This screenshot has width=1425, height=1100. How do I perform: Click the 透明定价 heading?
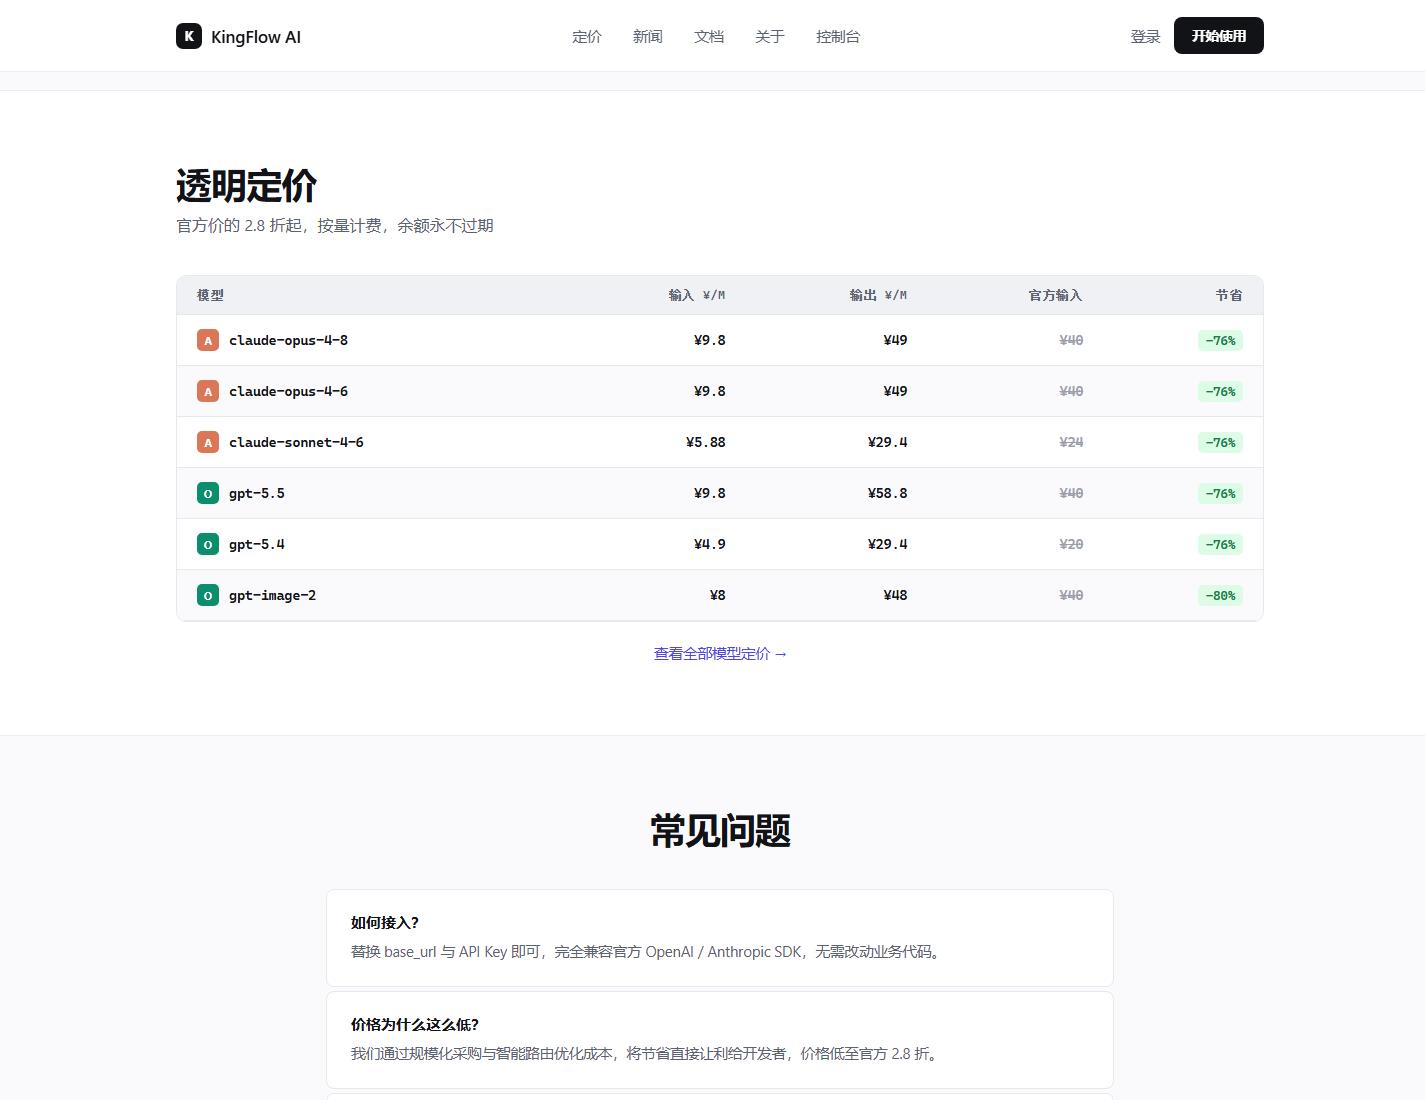pos(246,186)
